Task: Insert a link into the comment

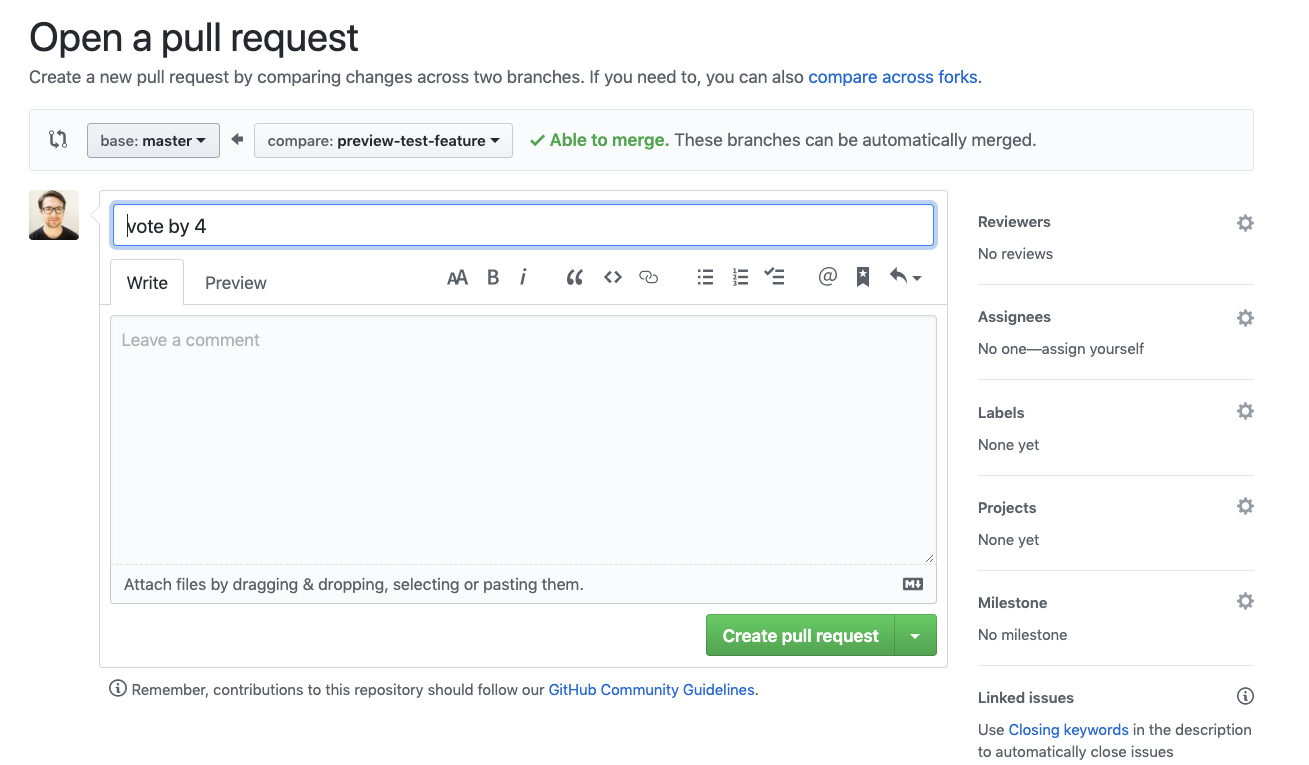Action: point(649,277)
